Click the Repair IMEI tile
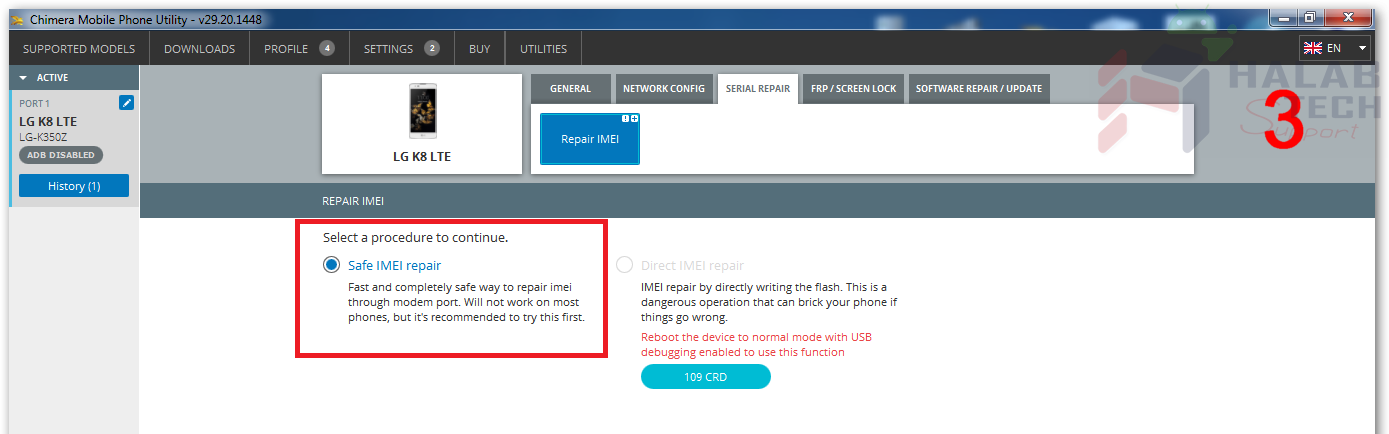The image size is (1389, 434). pyautogui.click(x=590, y=139)
